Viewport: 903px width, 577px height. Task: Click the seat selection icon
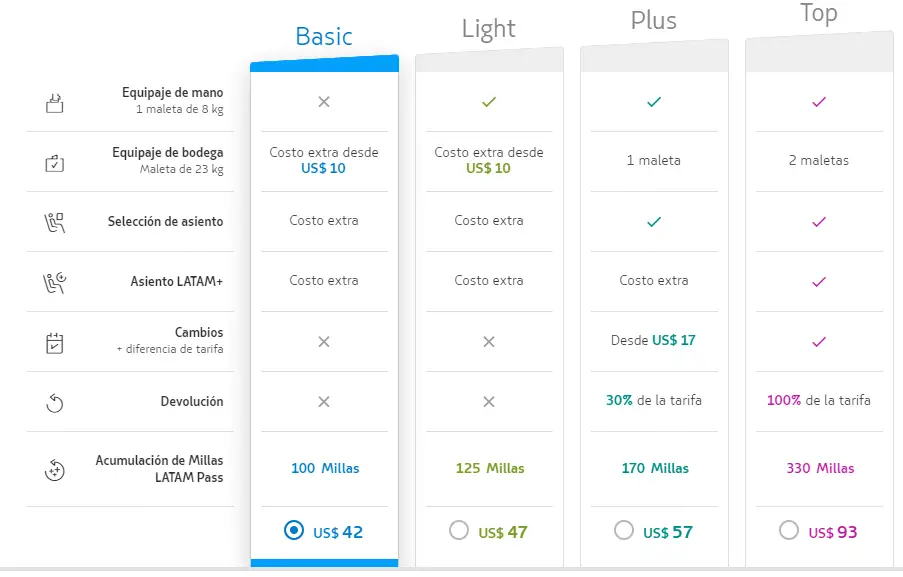click(x=55, y=222)
